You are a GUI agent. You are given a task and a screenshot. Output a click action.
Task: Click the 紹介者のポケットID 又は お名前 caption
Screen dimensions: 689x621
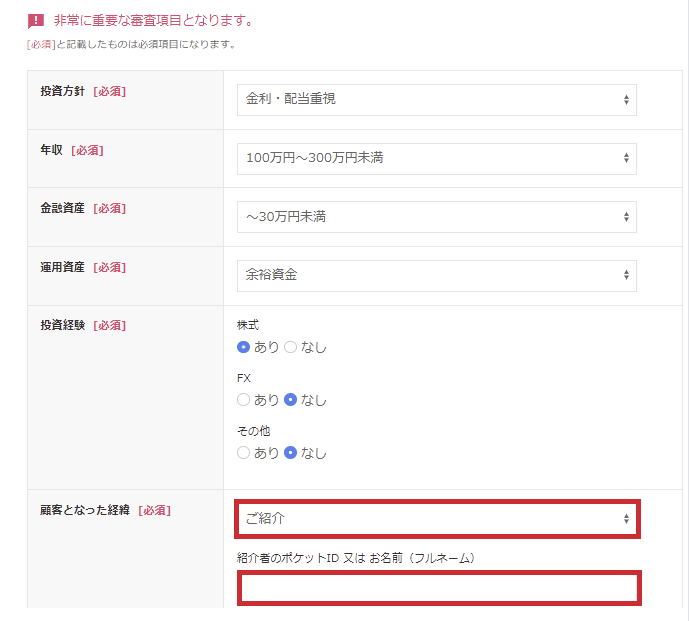point(354,557)
